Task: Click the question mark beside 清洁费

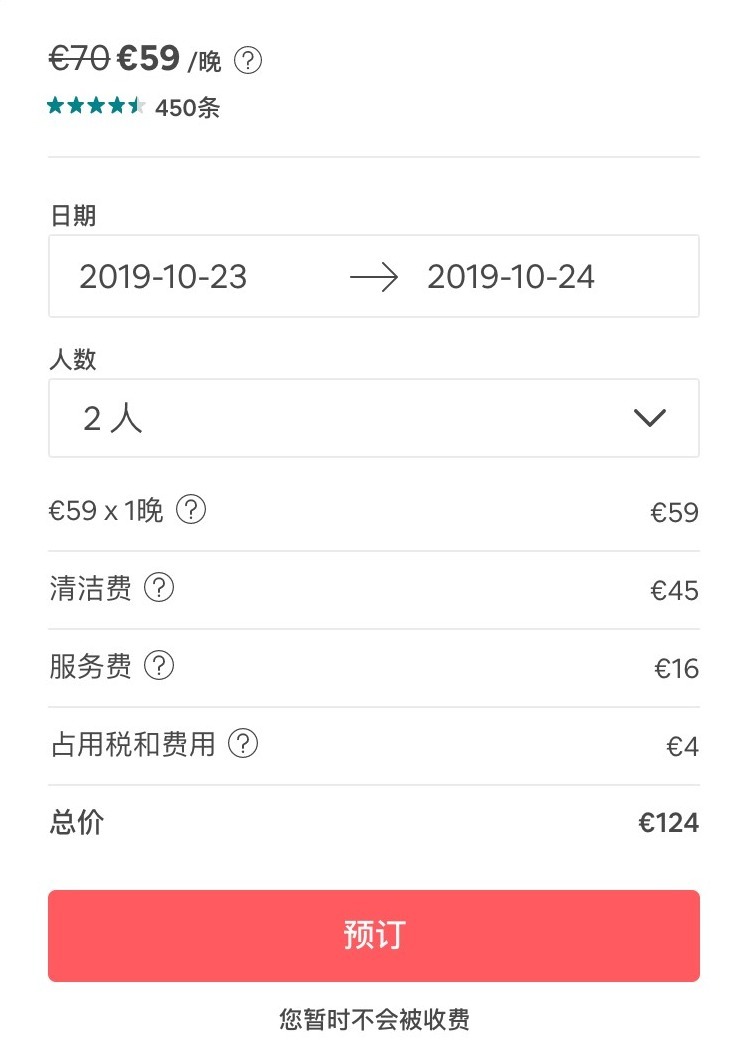Action: pos(159,588)
